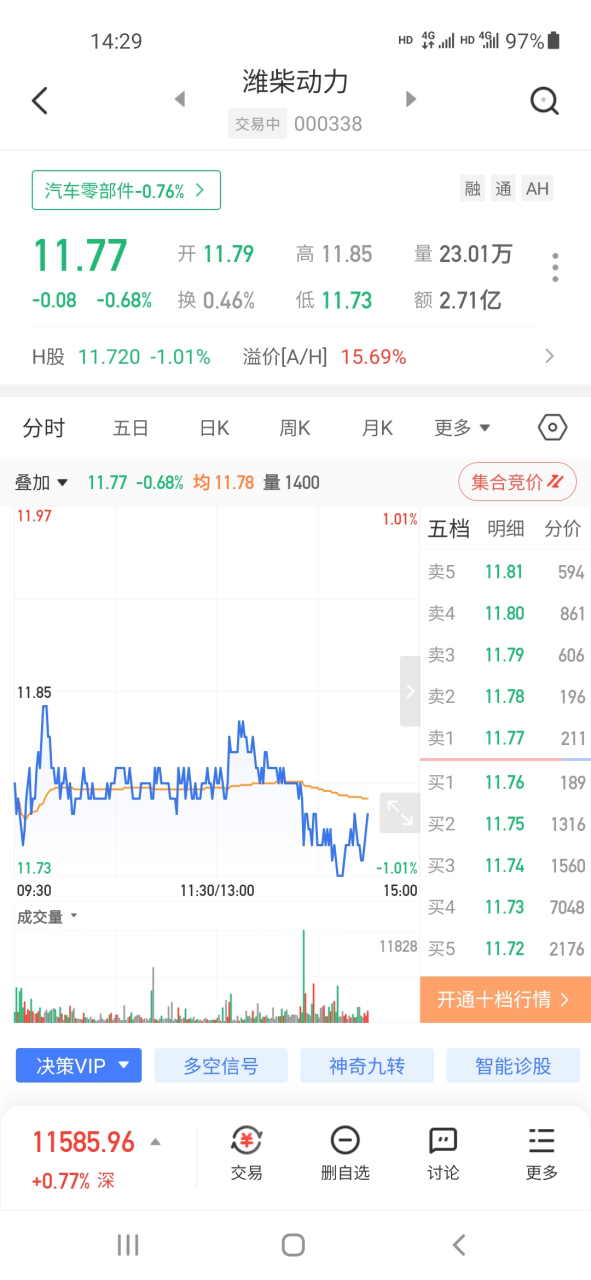This screenshot has height=1280, width=591.
Task: Open the 更多 chart period dropdown
Action: click(x=462, y=428)
